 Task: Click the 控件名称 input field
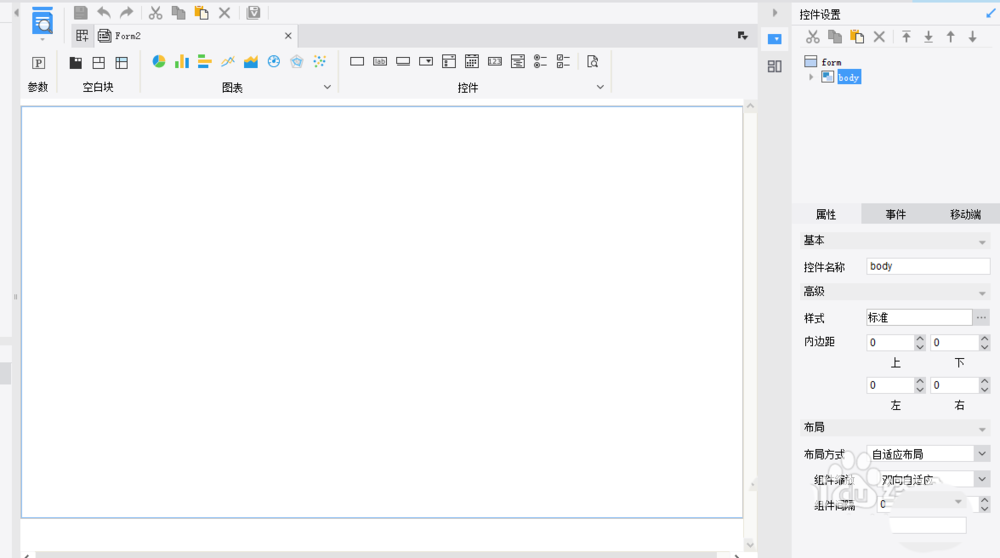click(927, 267)
